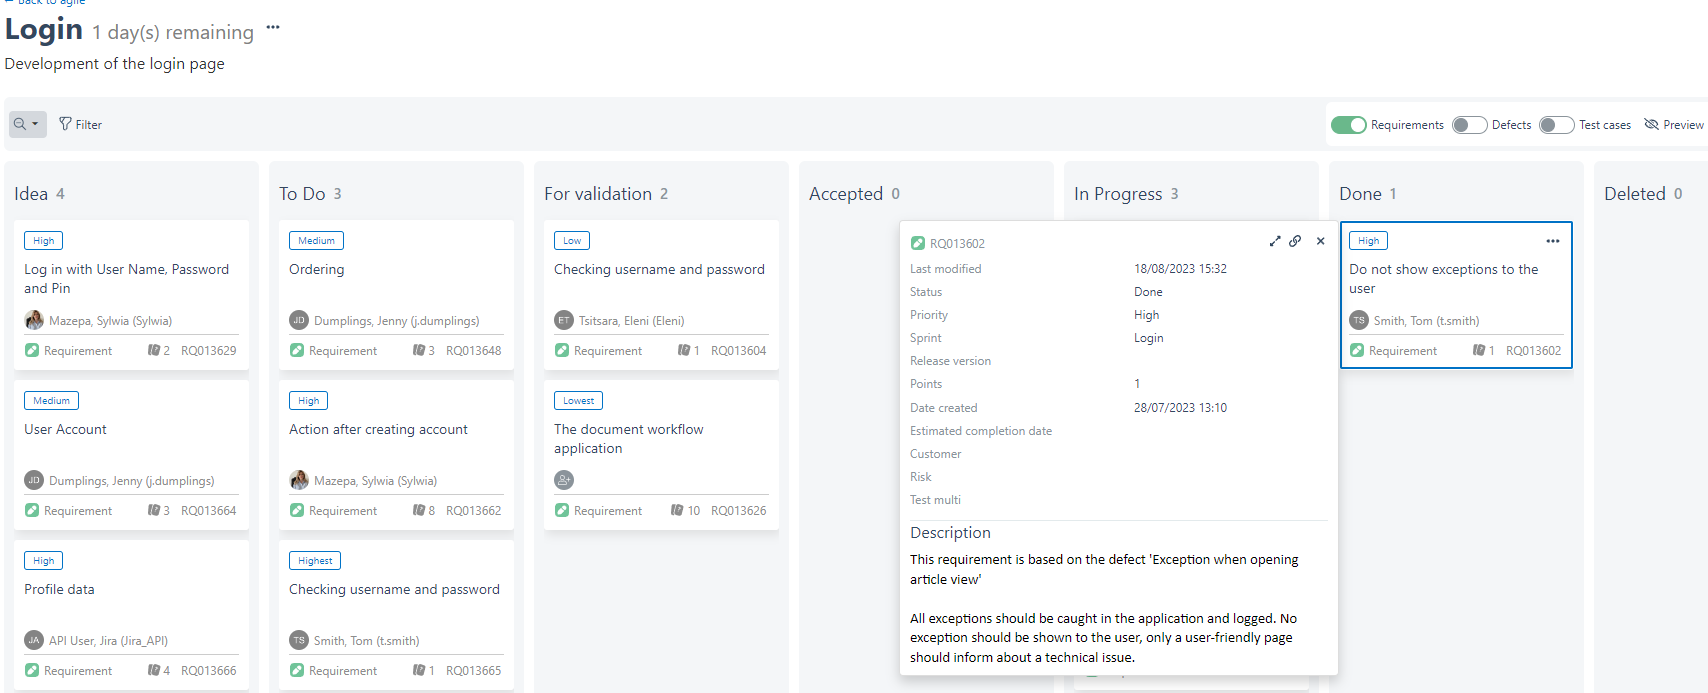Enable the Defects toggle
This screenshot has width=1708, height=693.
(1469, 125)
